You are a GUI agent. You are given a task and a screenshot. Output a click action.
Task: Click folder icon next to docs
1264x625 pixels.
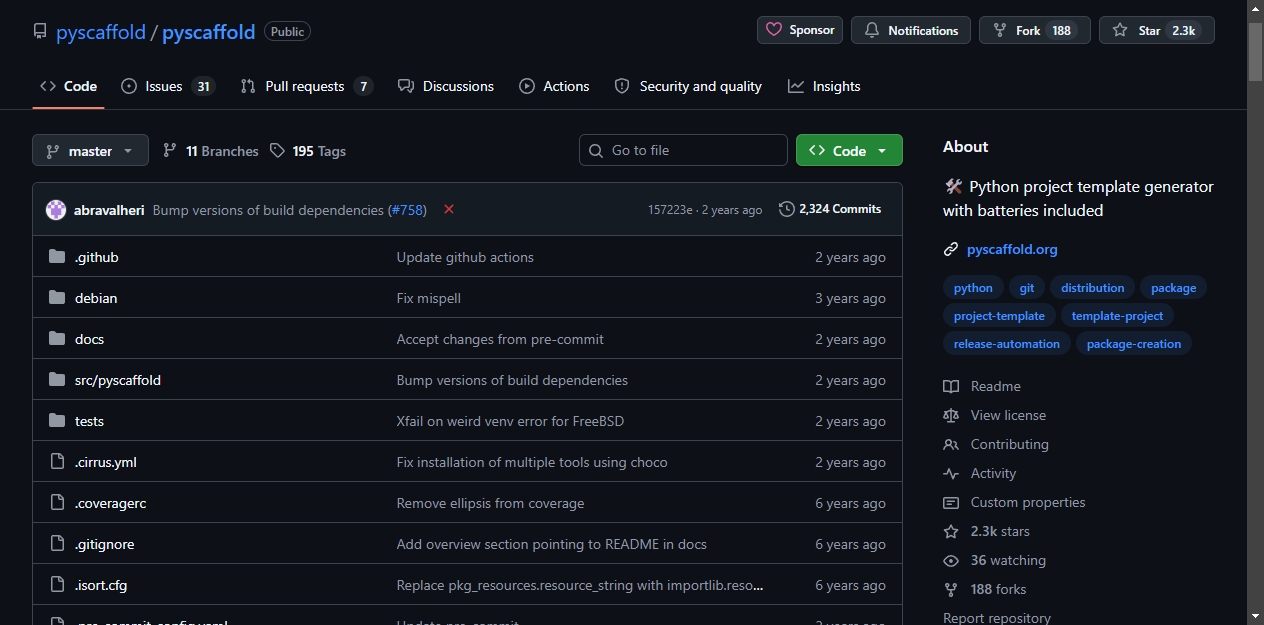[x=57, y=339]
